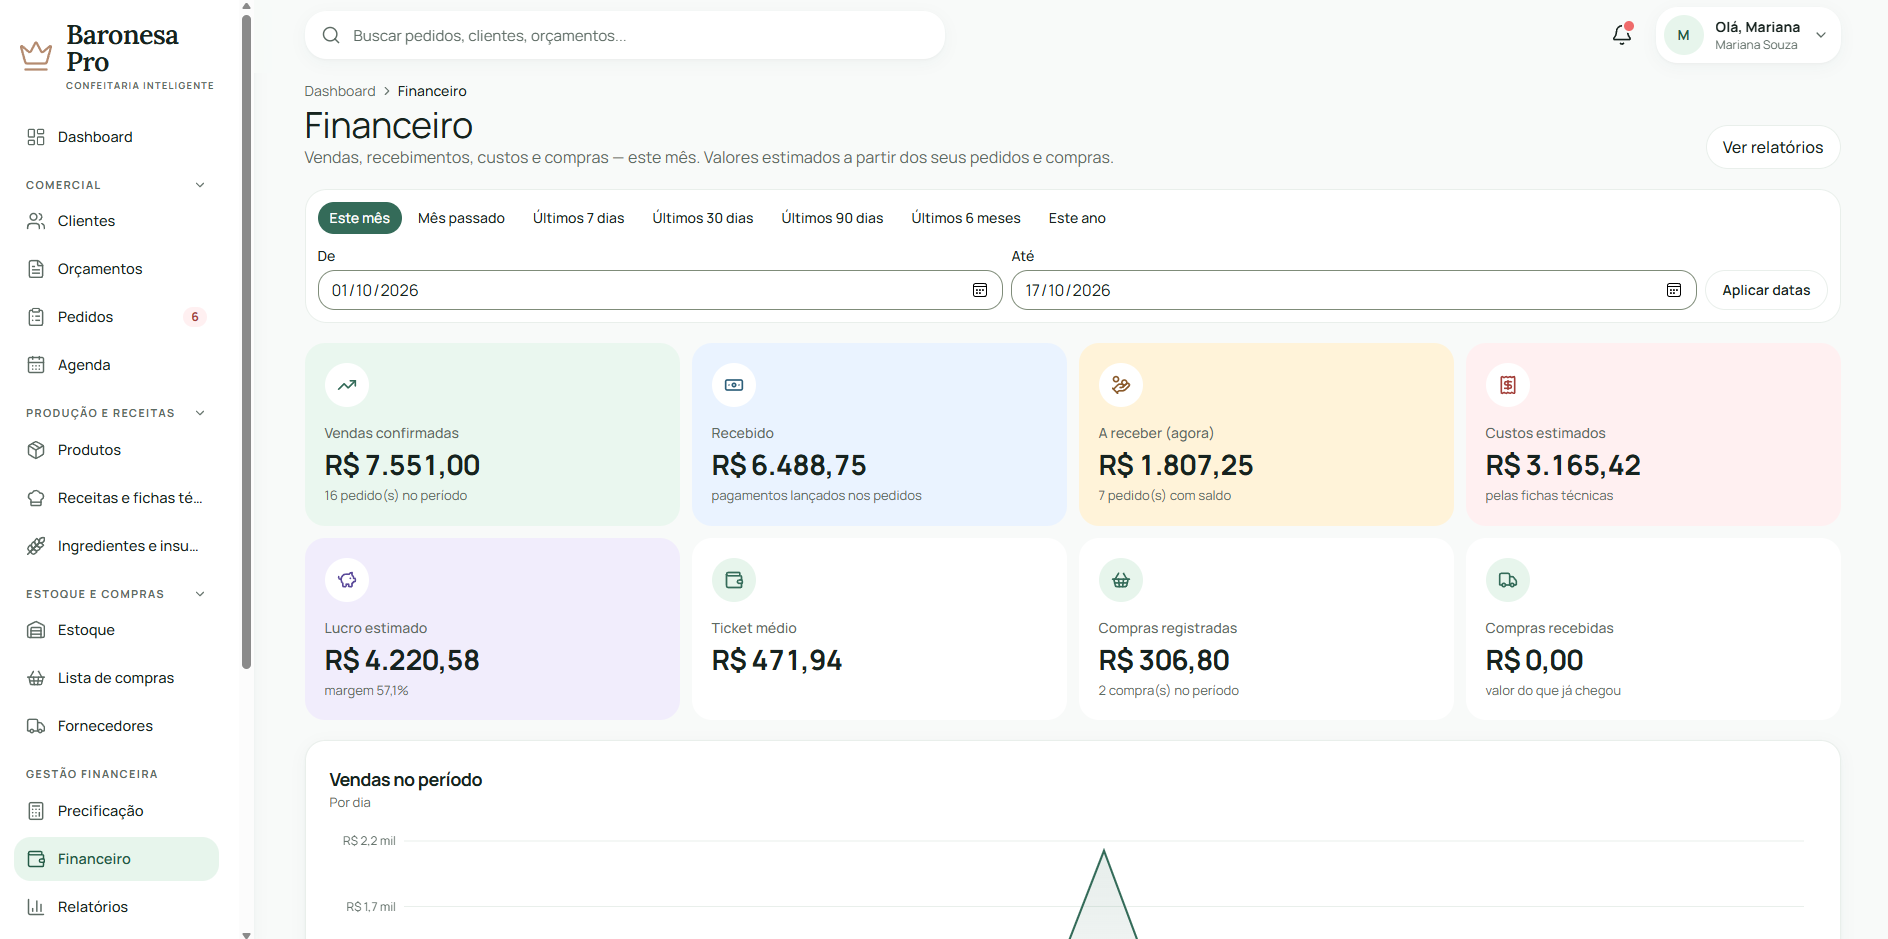
Task: Open calendar picker for De date
Action: pos(980,290)
